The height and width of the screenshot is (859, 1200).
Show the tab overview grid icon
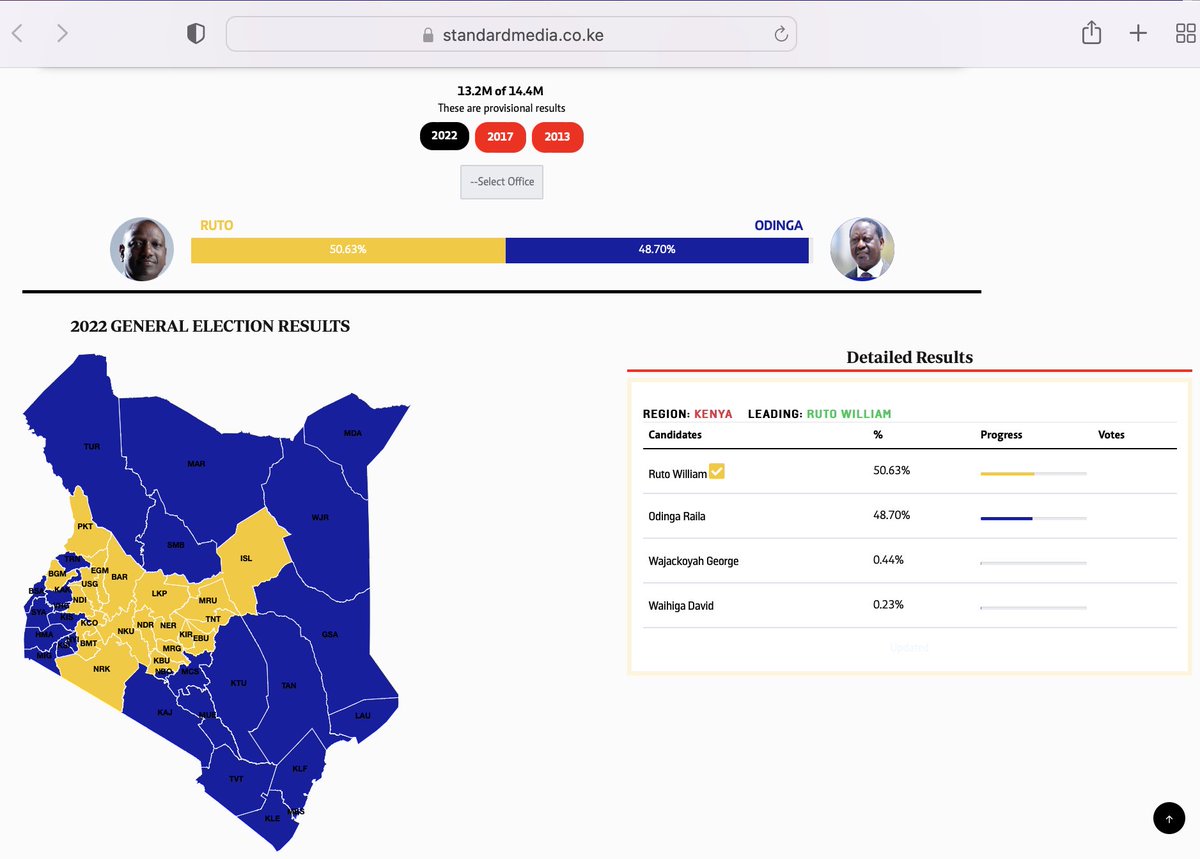(1185, 34)
